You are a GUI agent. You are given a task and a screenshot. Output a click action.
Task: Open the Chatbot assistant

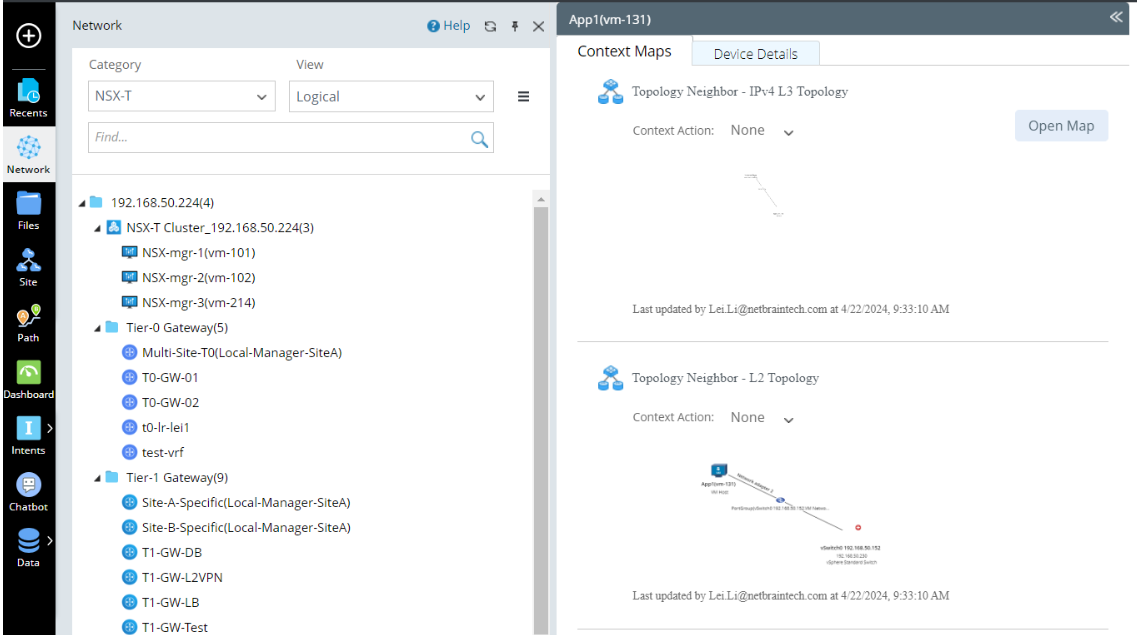click(x=28, y=491)
